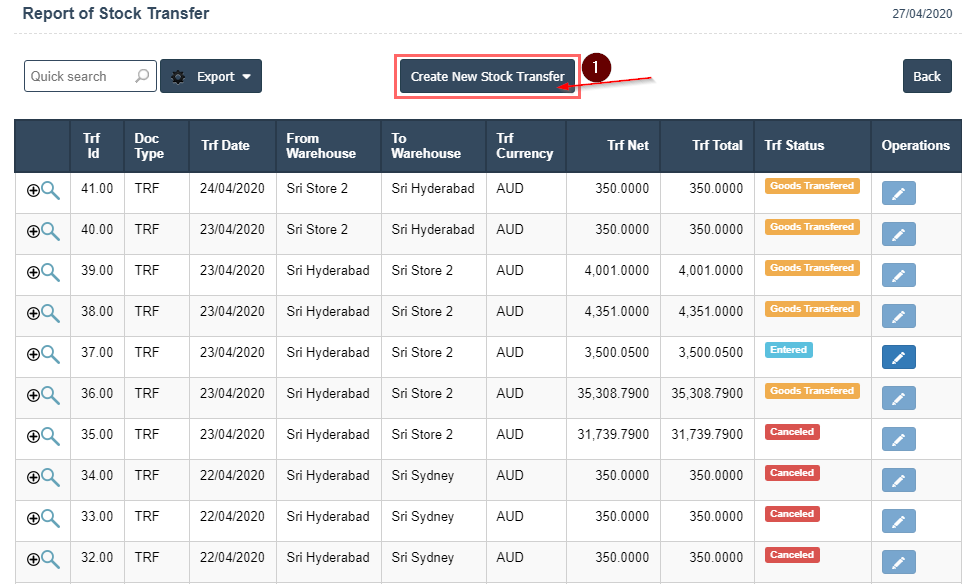The image size is (969, 584).
Task: Expand row details for transfer 39.00
Action: [x=33, y=272]
